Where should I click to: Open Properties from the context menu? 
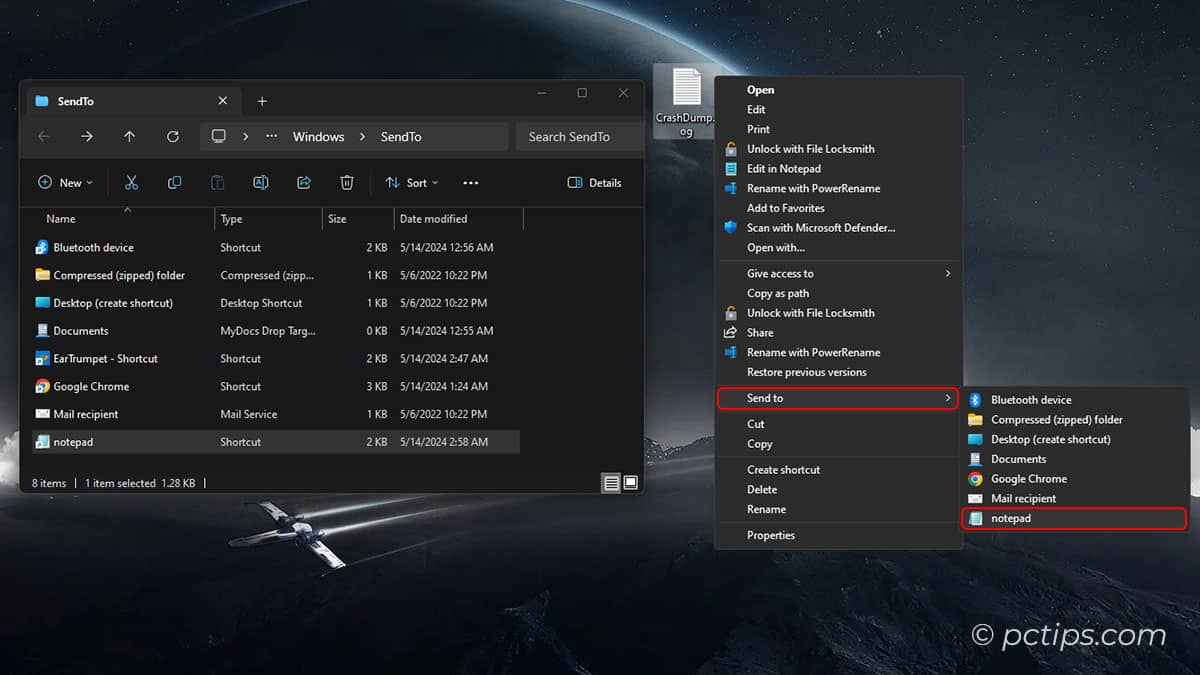(770, 535)
